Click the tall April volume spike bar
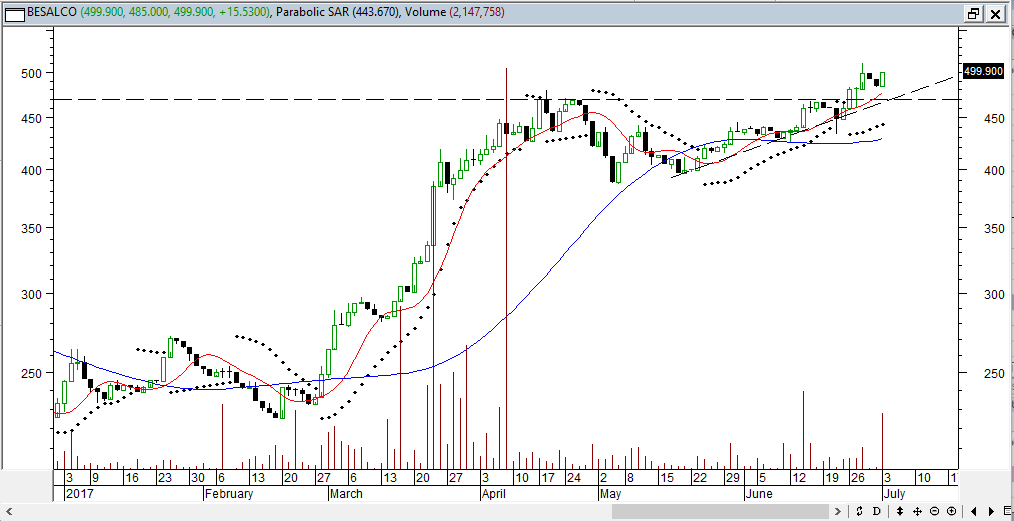Viewport: 1014px width, 521px height. point(506,268)
